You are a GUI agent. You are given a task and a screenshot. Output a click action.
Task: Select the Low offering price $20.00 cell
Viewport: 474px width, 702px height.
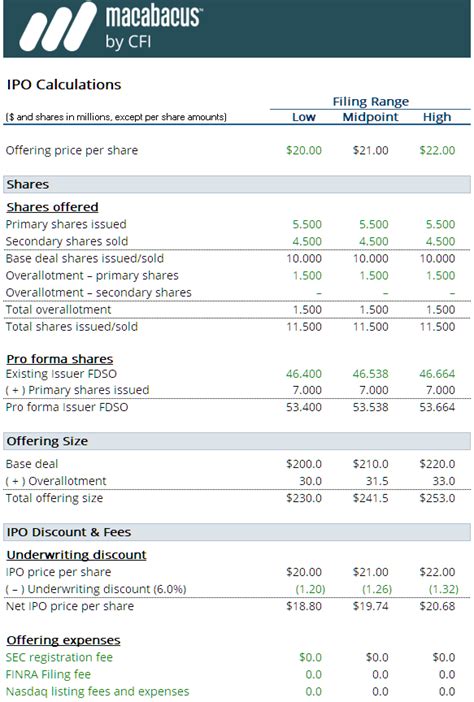point(304,150)
